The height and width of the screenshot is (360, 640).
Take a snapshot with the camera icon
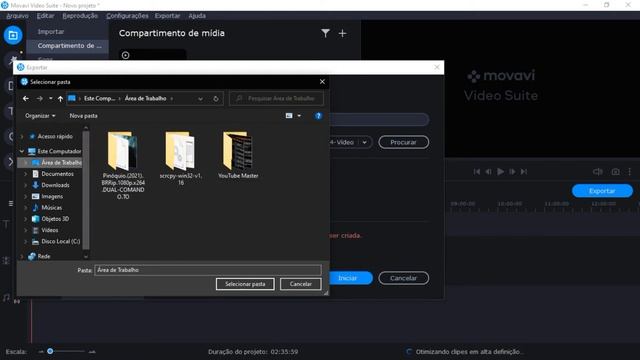pos(616,171)
